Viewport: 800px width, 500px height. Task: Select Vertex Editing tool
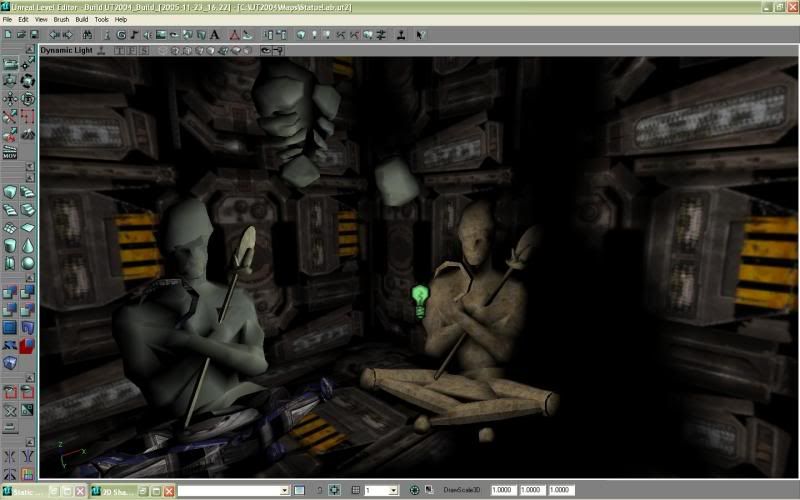[28, 63]
